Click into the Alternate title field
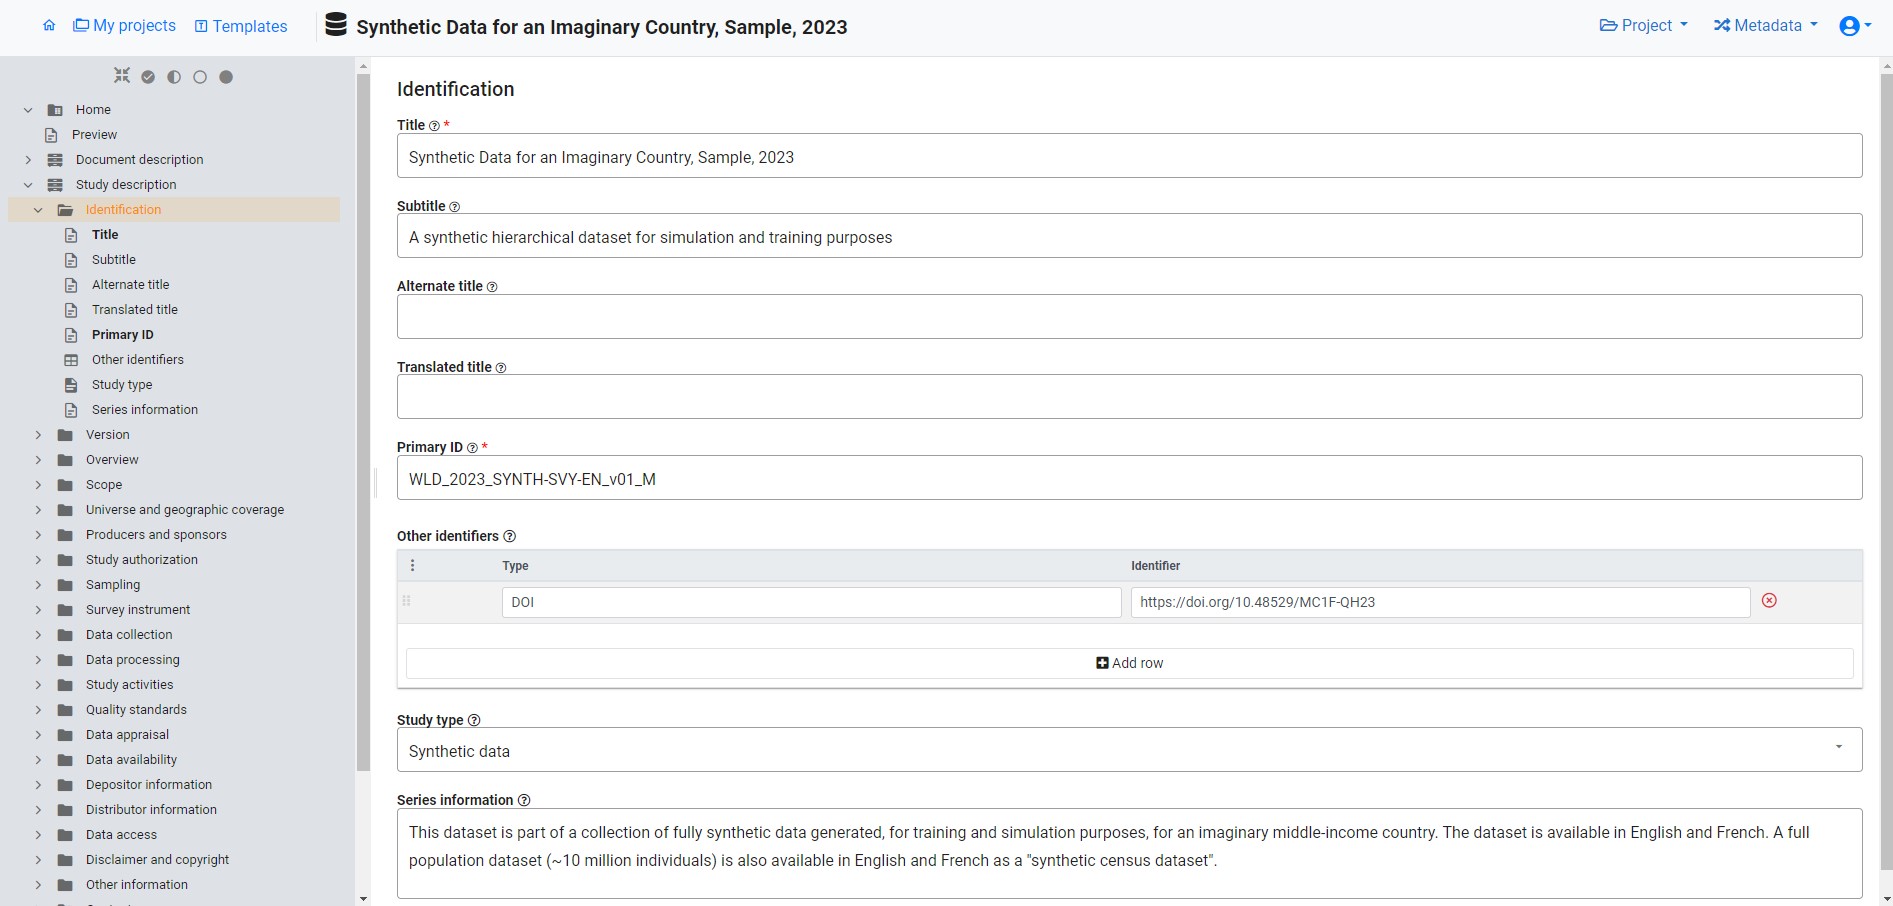This screenshot has height=906, width=1893. 1128,317
